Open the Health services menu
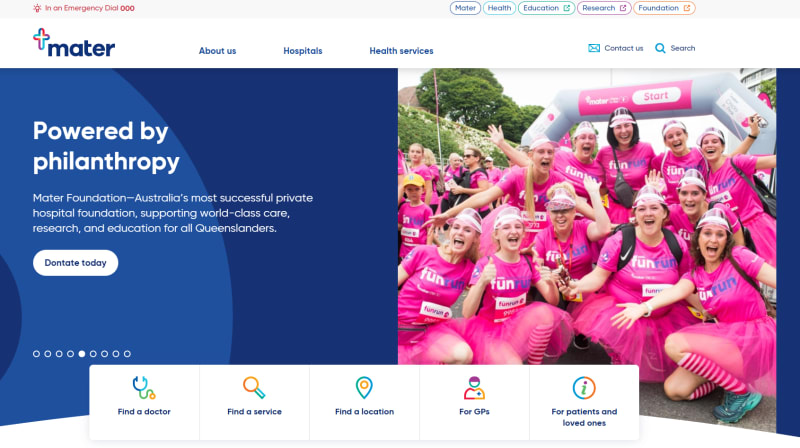This screenshot has height=448, width=800. coord(402,51)
